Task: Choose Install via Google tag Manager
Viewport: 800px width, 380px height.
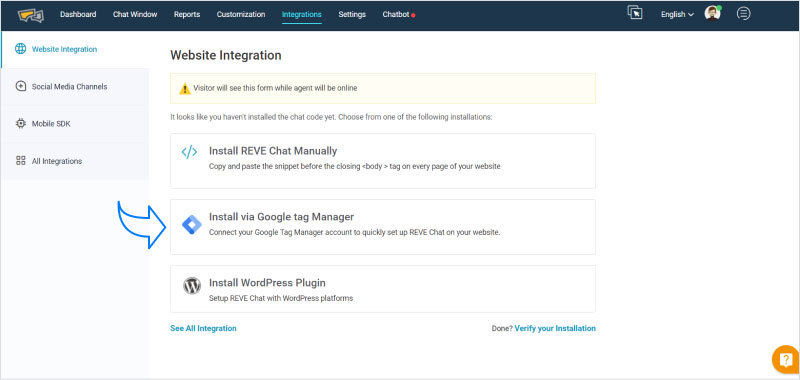Action: coord(383,226)
